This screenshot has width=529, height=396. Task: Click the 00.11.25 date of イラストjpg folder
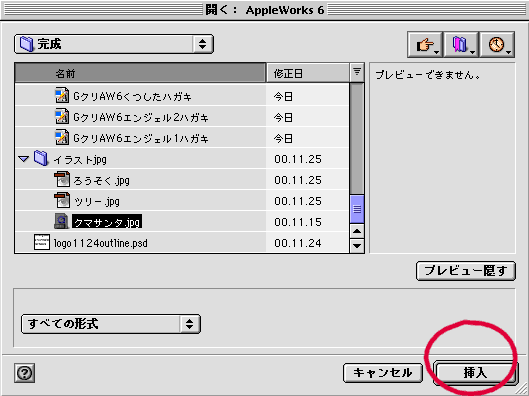(x=298, y=159)
